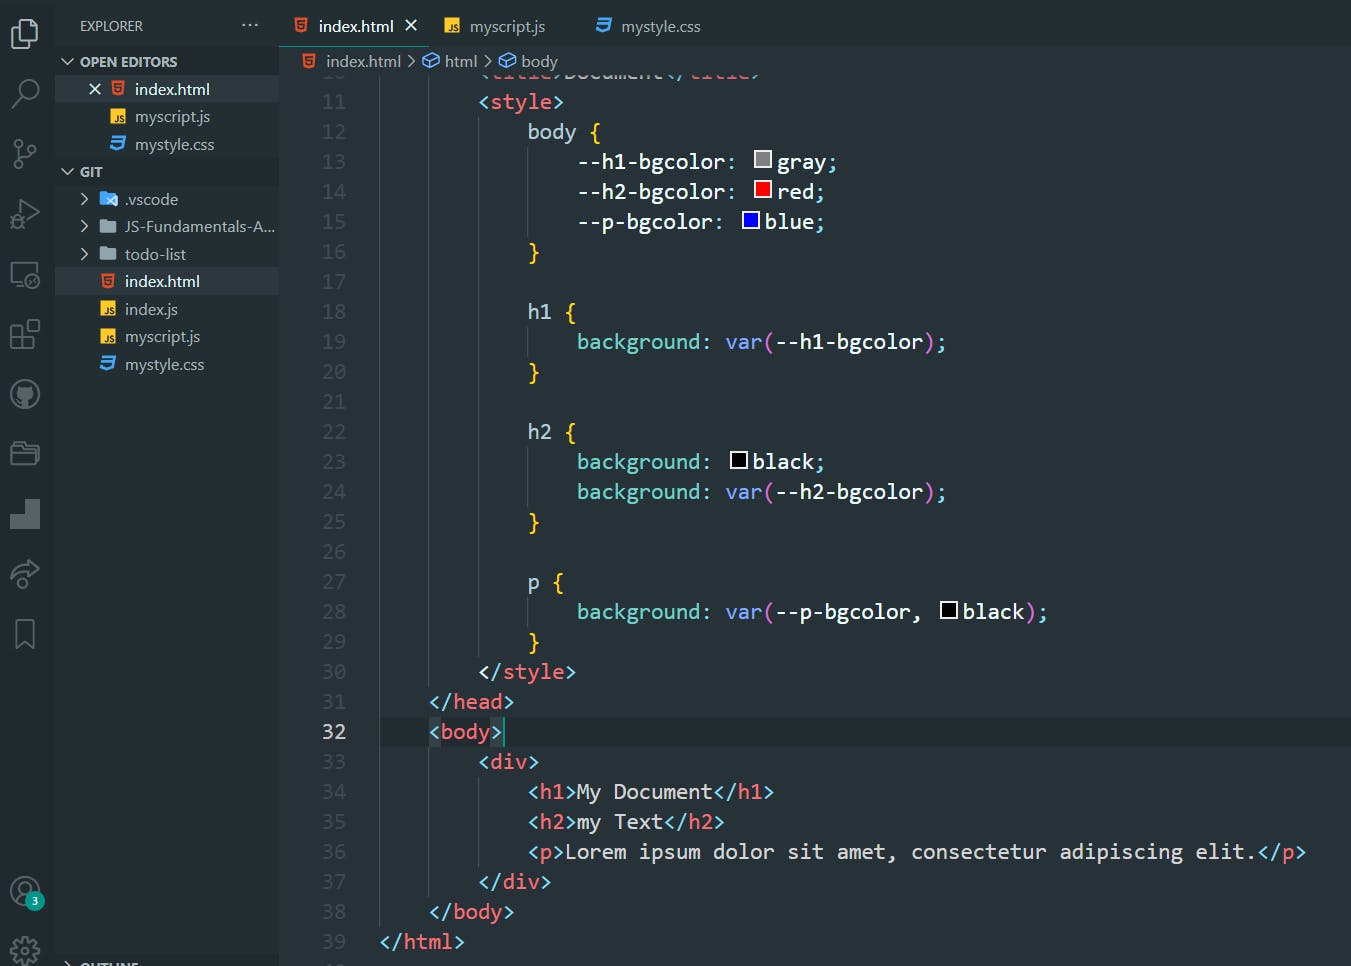The height and width of the screenshot is (966, 1351).
Task: Close the index.html editor tab
Action: point(411,25)
